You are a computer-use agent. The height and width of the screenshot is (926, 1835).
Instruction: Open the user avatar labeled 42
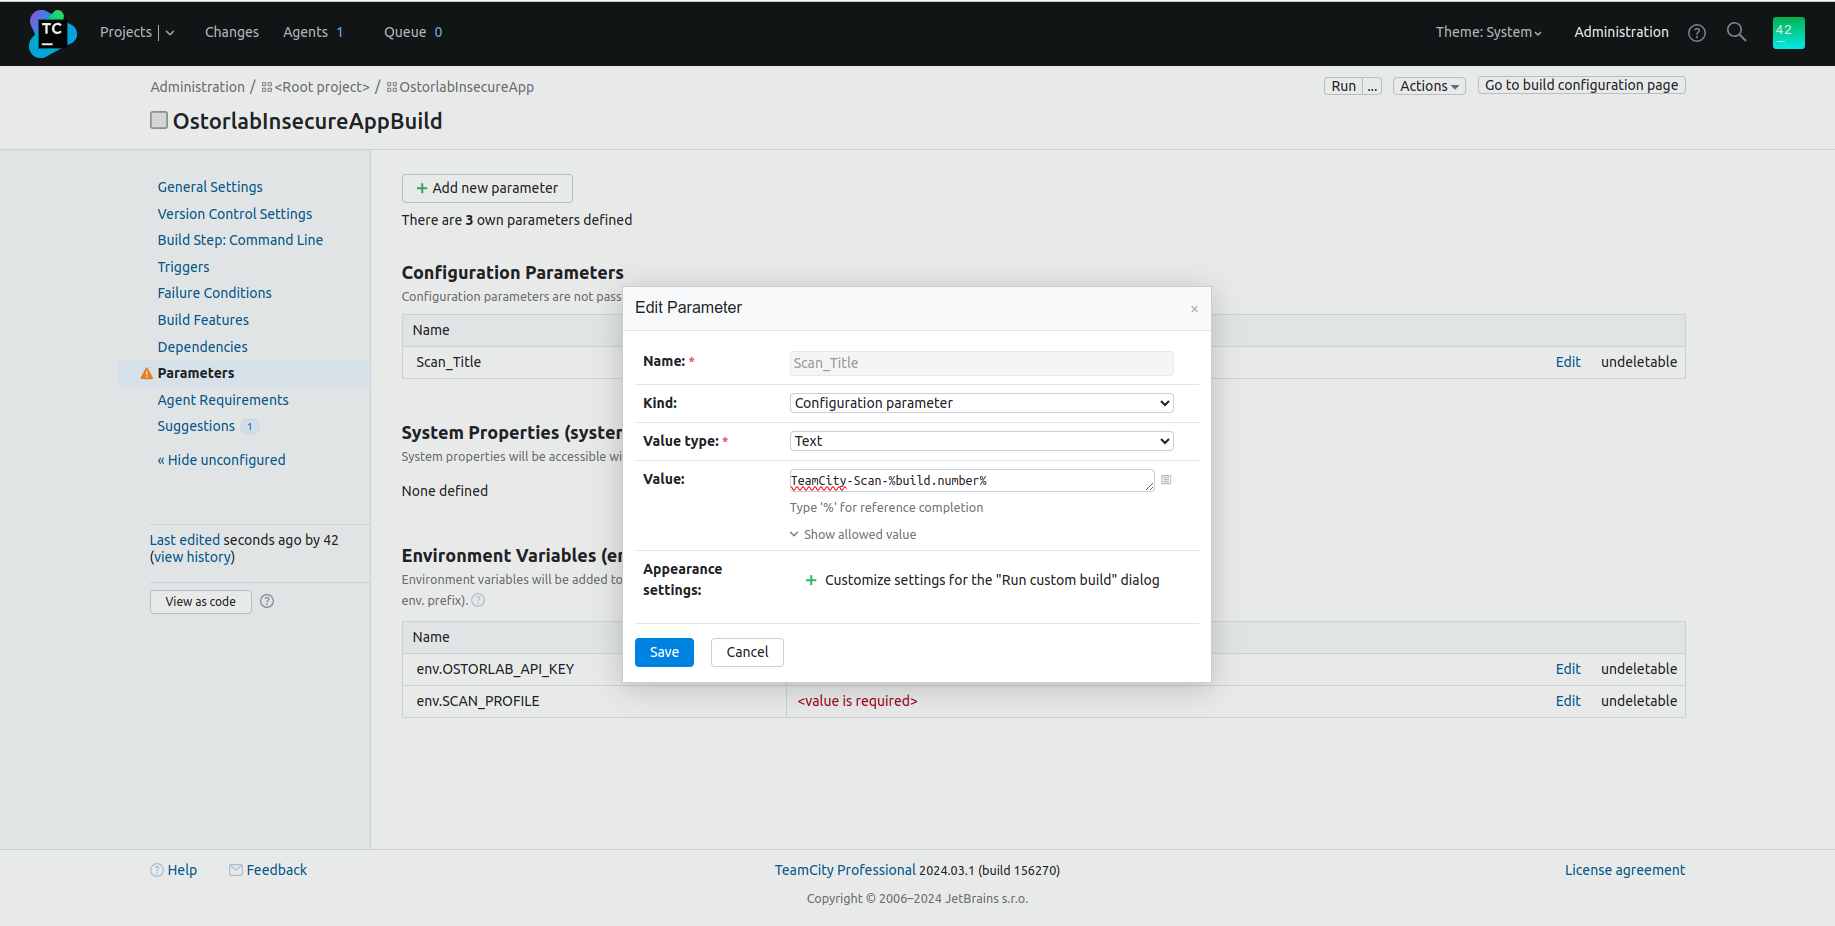[1788, 33]
